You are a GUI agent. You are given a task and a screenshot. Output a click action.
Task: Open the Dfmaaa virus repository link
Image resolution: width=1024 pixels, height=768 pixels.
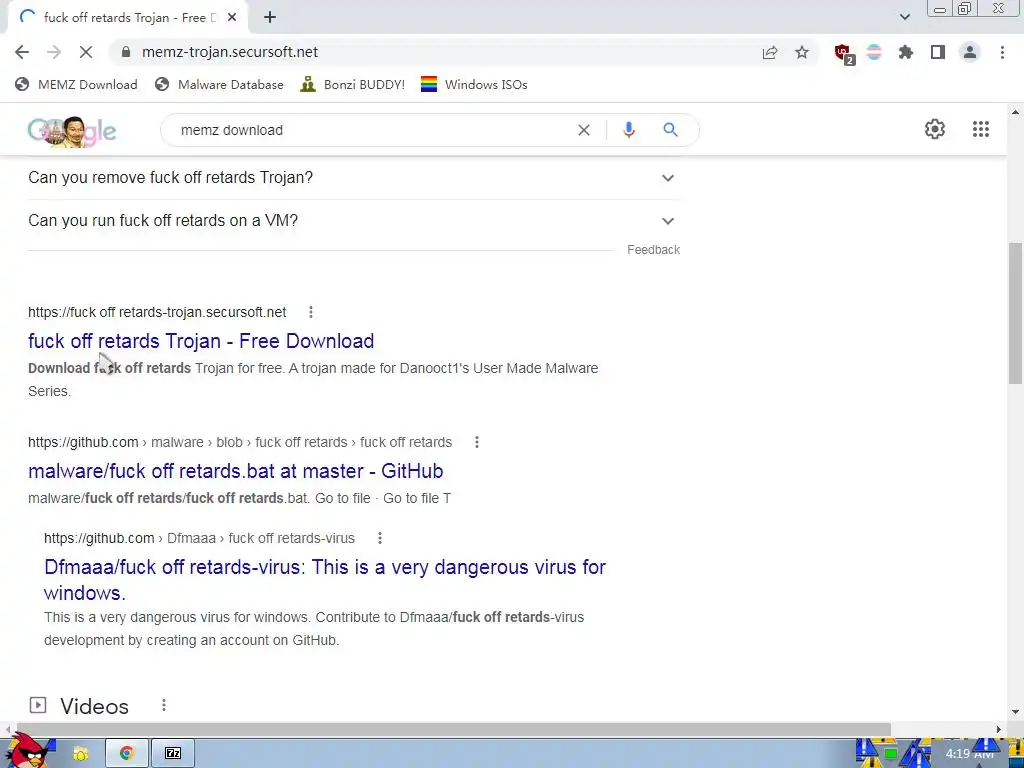325,580
